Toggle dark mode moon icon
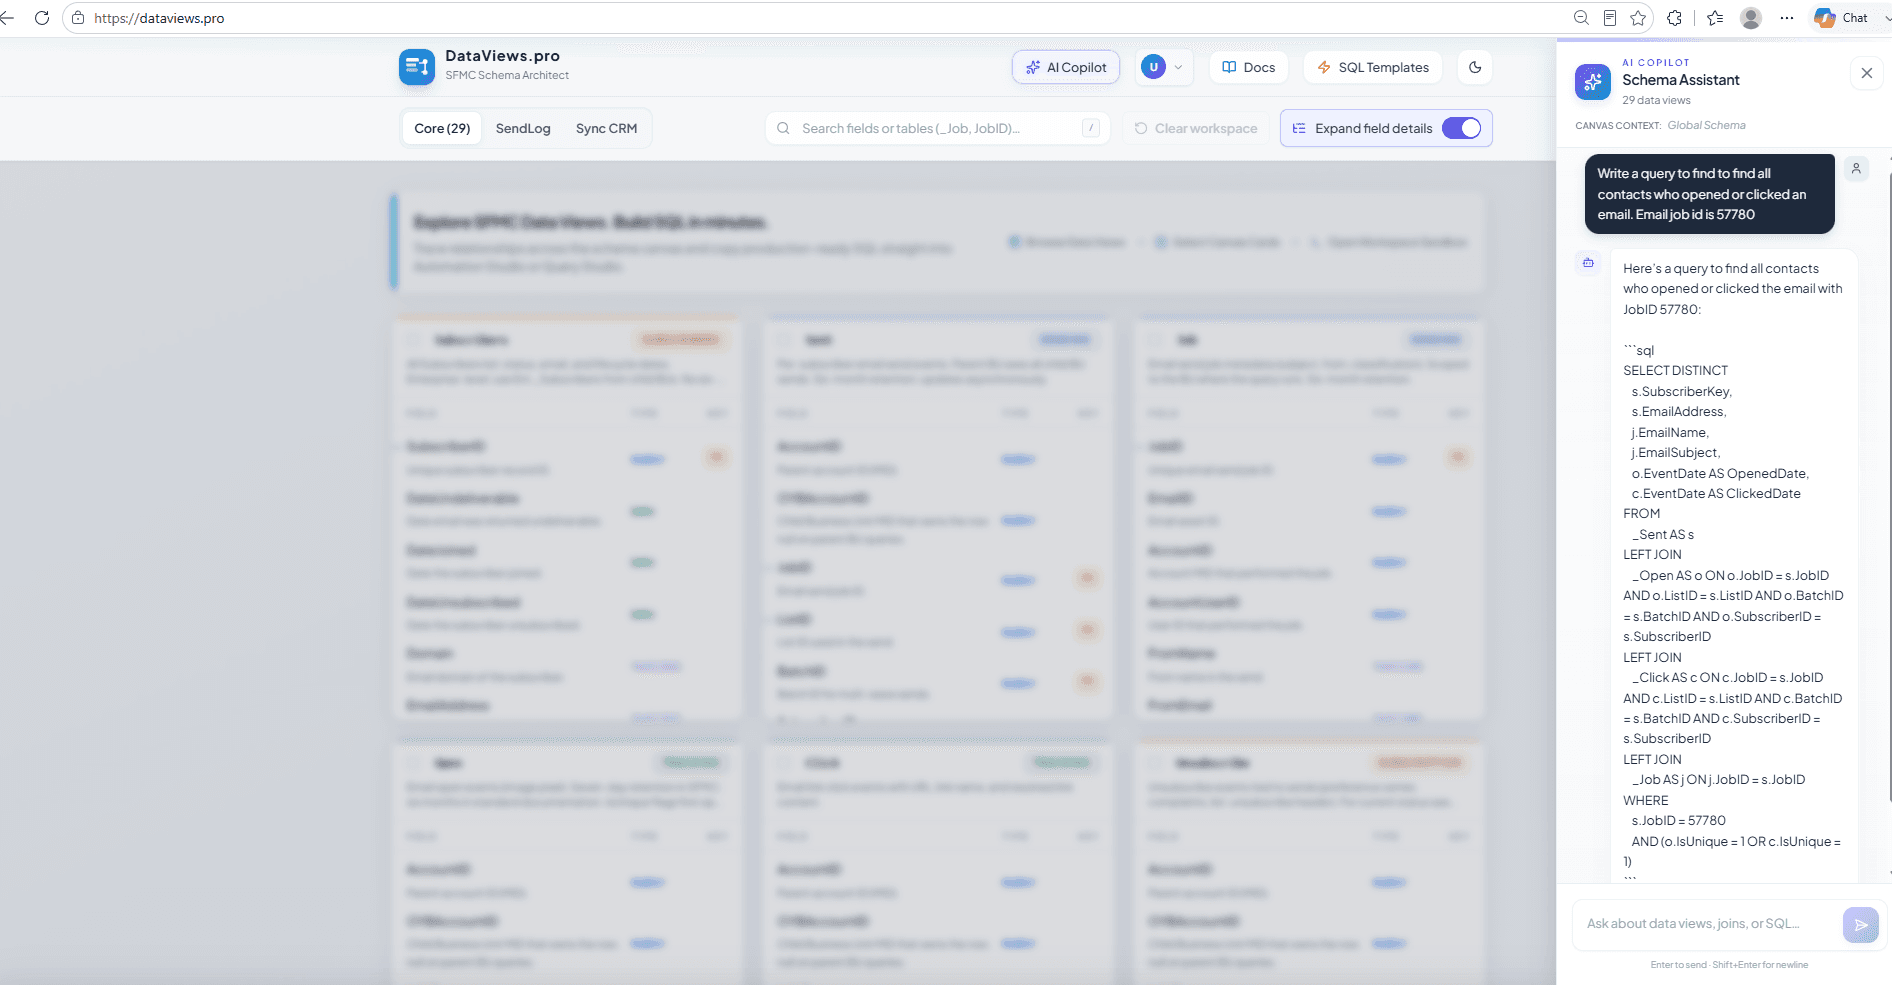Viewport: 1892px width, 985px height. click(x=1475, y=67)
